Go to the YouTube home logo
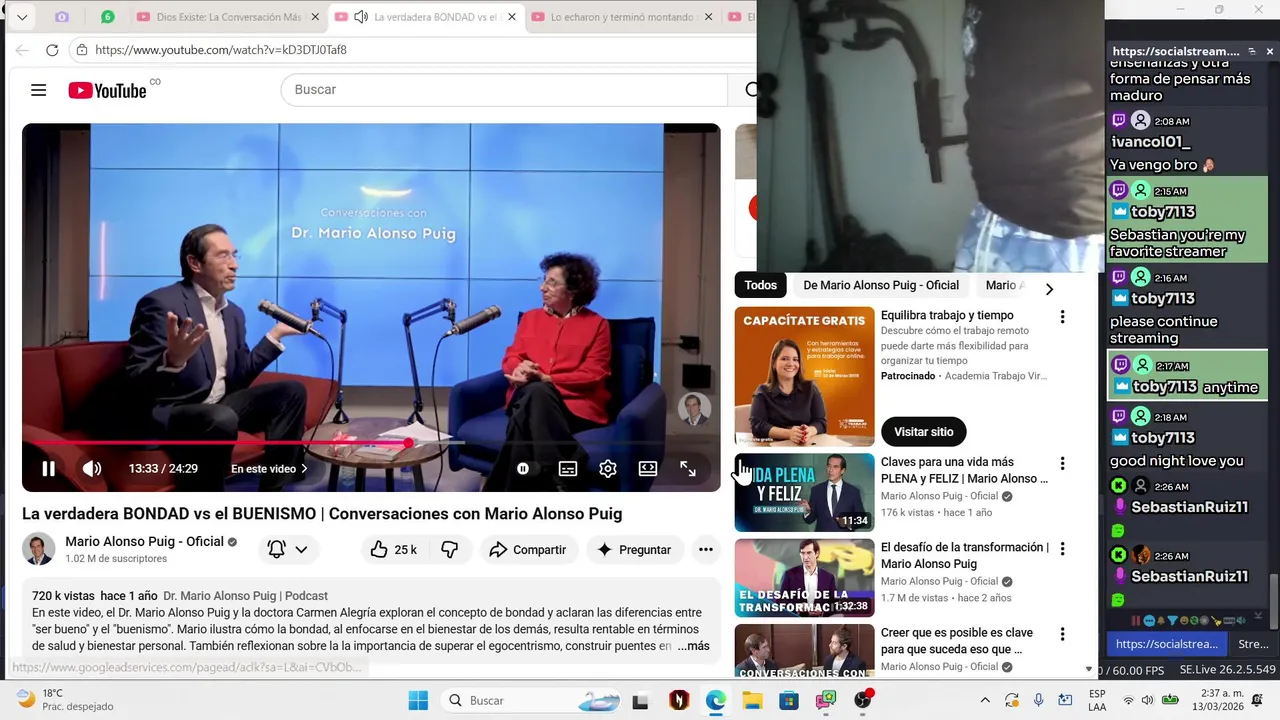Viewport: 1280px width, 720px height. [108, 90]
